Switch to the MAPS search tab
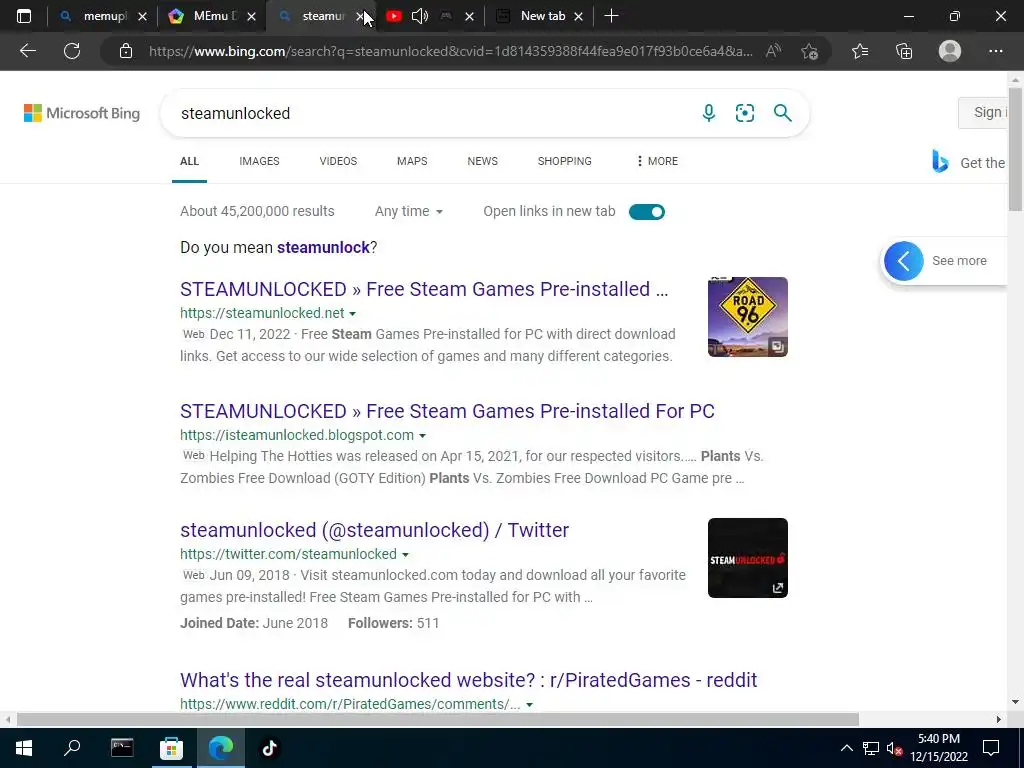The image size is (1024, 768). pyautogui.click(x=412, y=161)
